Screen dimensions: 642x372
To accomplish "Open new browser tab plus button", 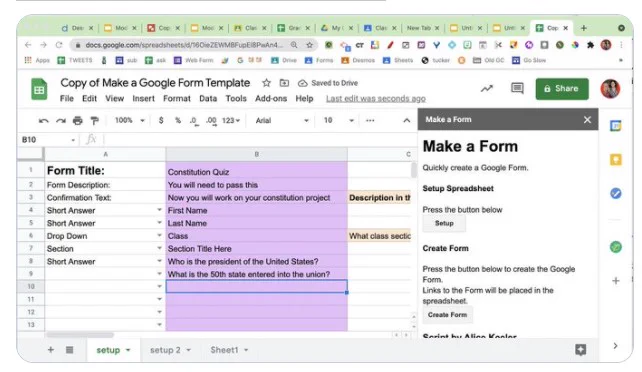I will 583,28.
